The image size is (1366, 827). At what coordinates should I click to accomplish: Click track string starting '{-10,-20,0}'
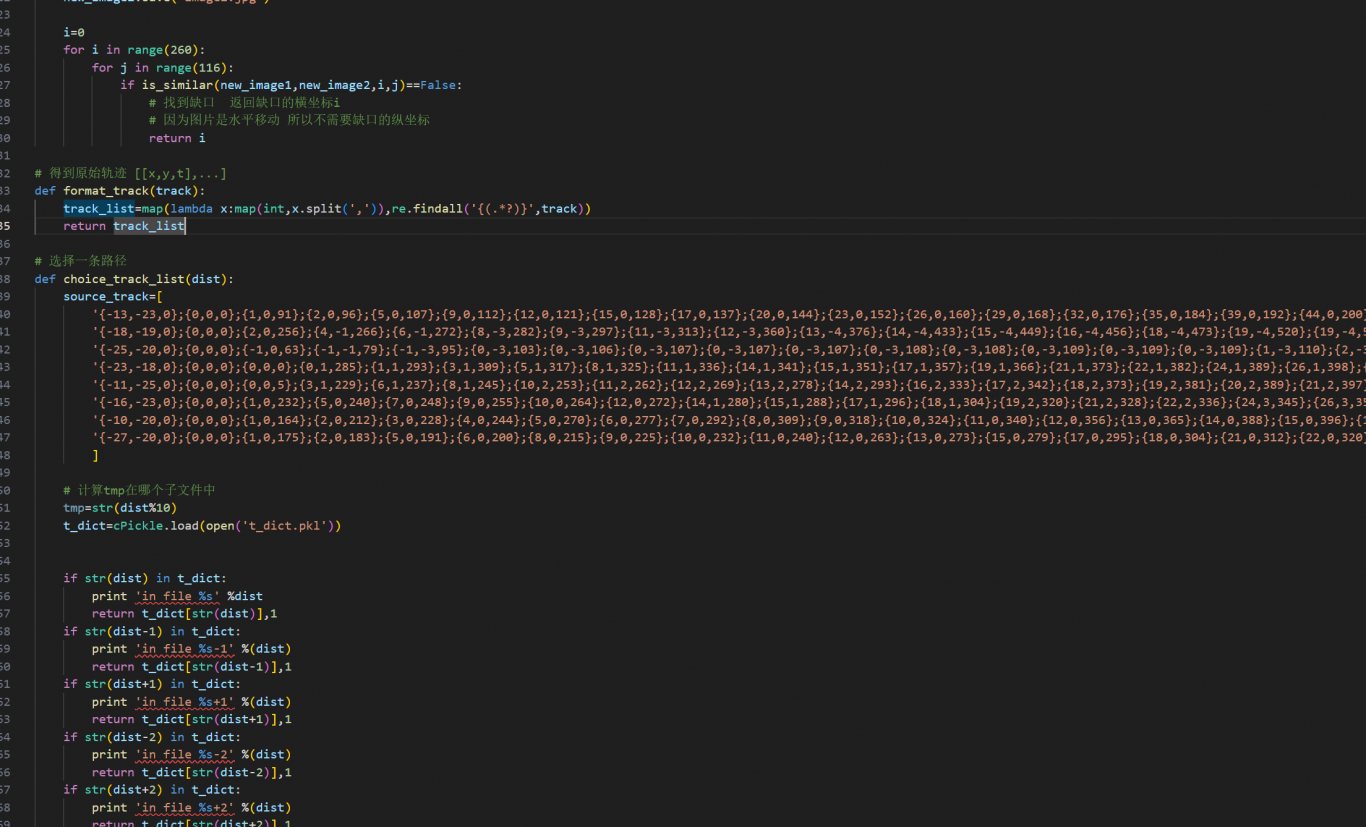[x=729, y=420]
